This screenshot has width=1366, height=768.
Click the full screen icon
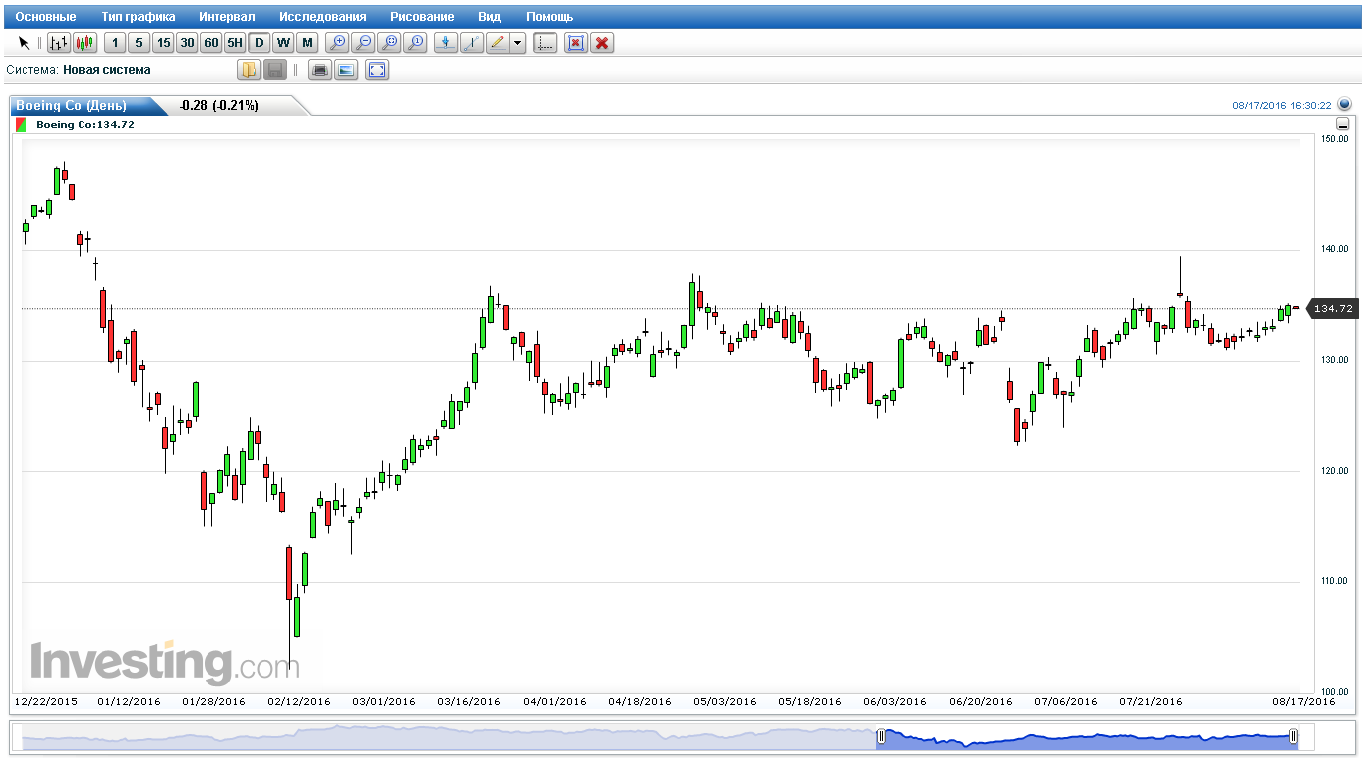coord(377,70)
